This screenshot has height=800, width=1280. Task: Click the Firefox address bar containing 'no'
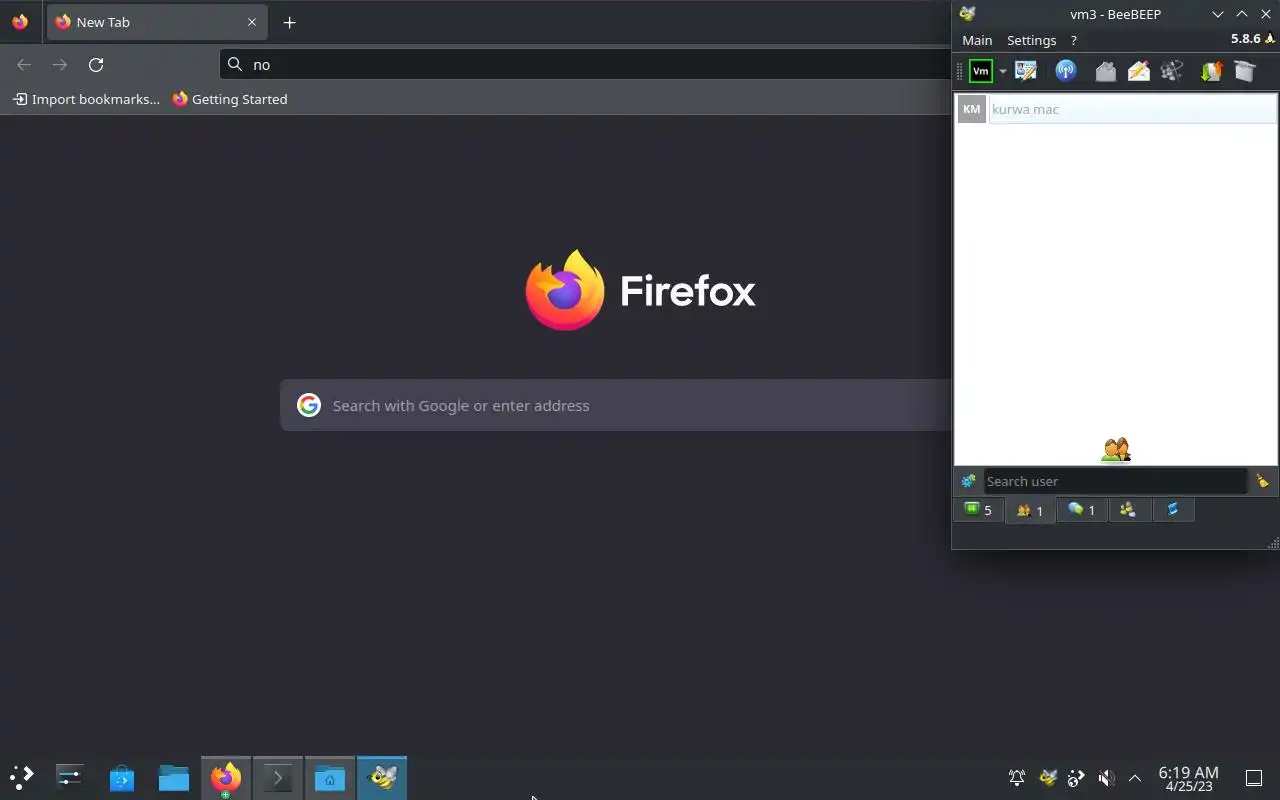pos(585,64)
